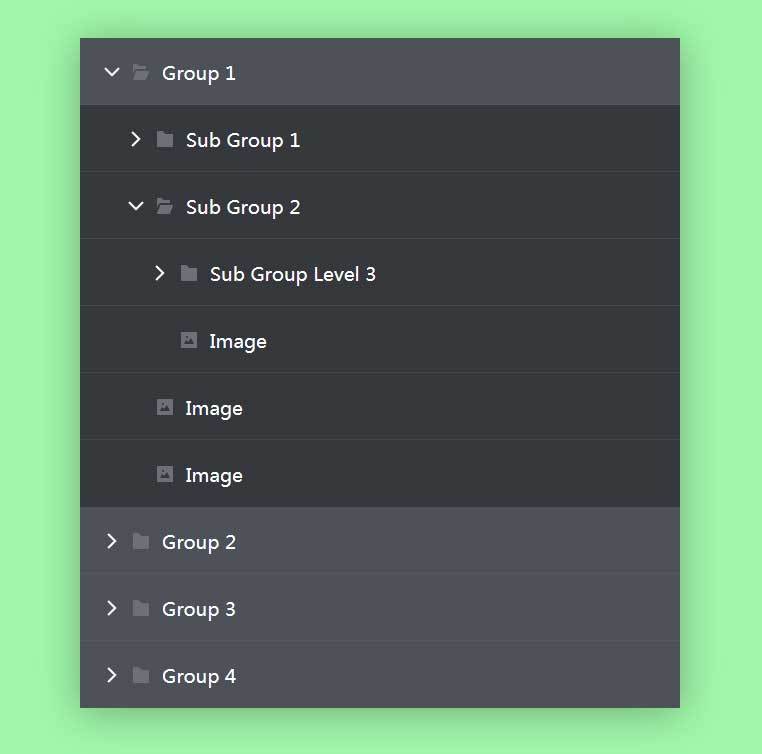Viewport: 762px width, 754px height.
Task: Select the Image label below Sub Group Level 3
Action: click(238, 342)
